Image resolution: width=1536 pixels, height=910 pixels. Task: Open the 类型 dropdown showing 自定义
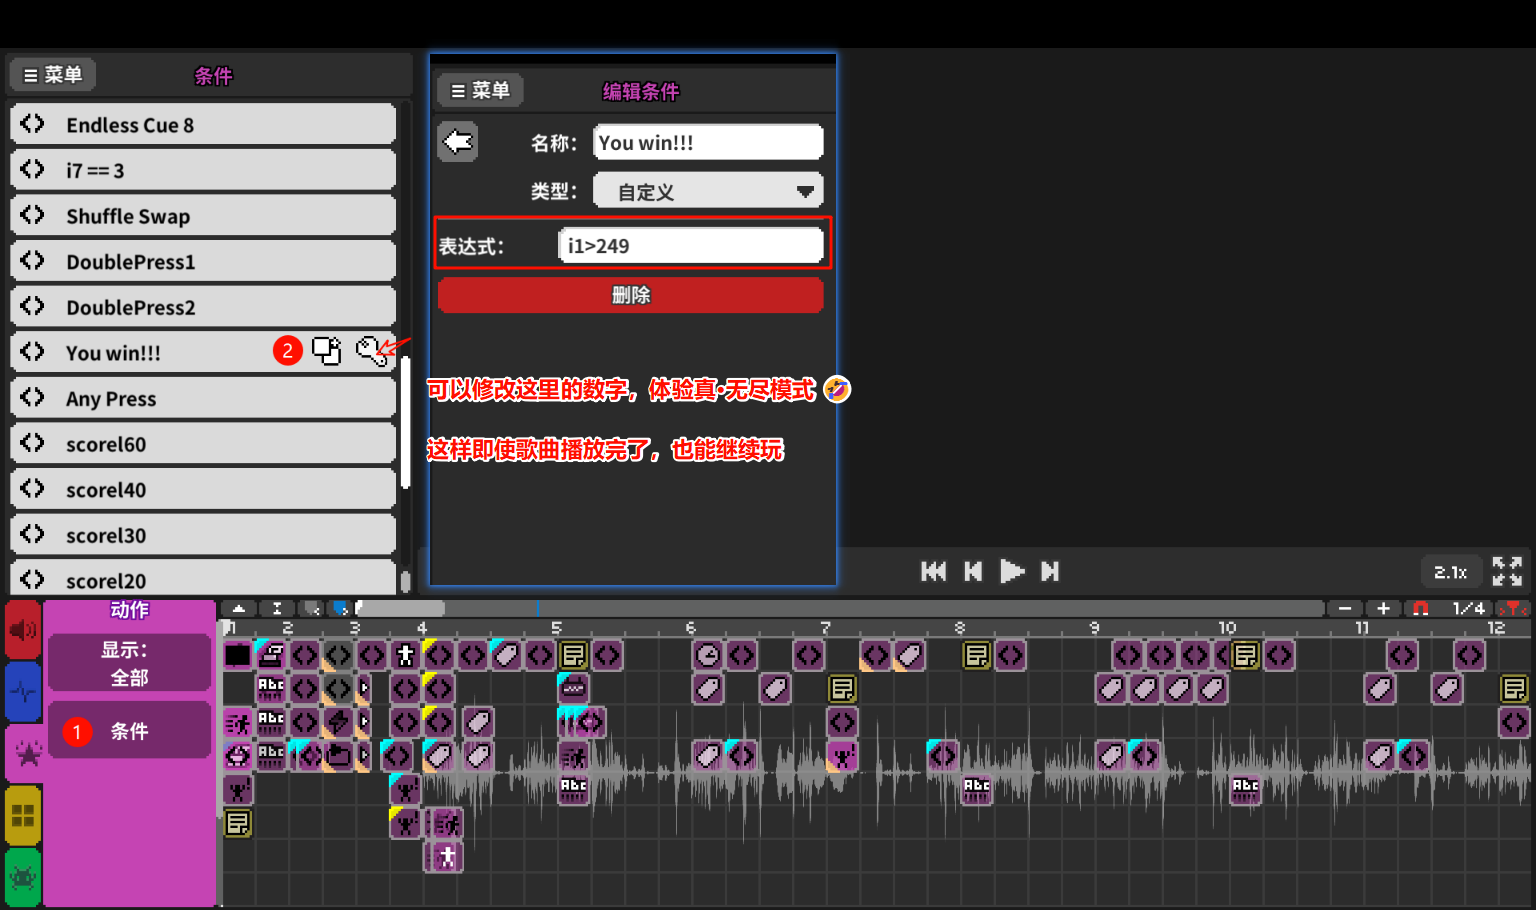(x=707, y=191)
